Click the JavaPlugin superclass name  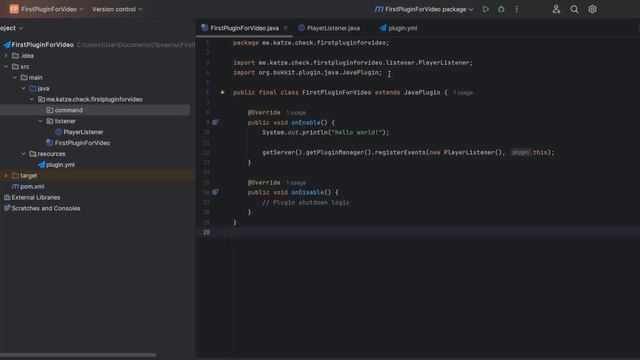(x=422, y=93)
